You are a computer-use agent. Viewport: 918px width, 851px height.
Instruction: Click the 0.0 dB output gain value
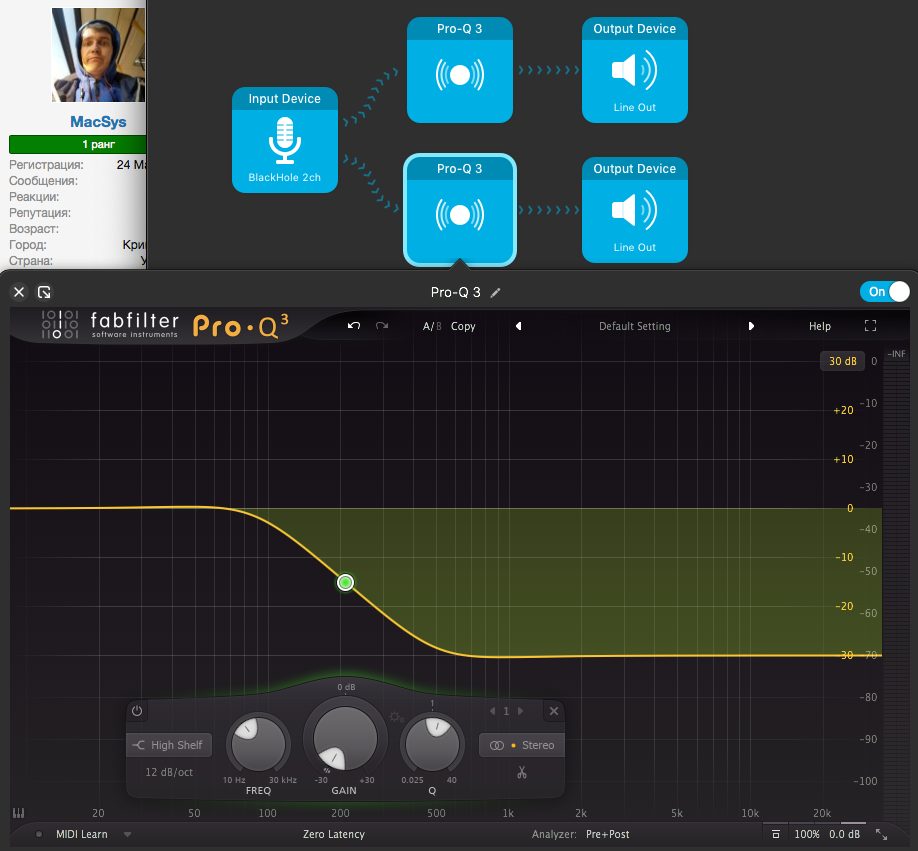(845, 834)
